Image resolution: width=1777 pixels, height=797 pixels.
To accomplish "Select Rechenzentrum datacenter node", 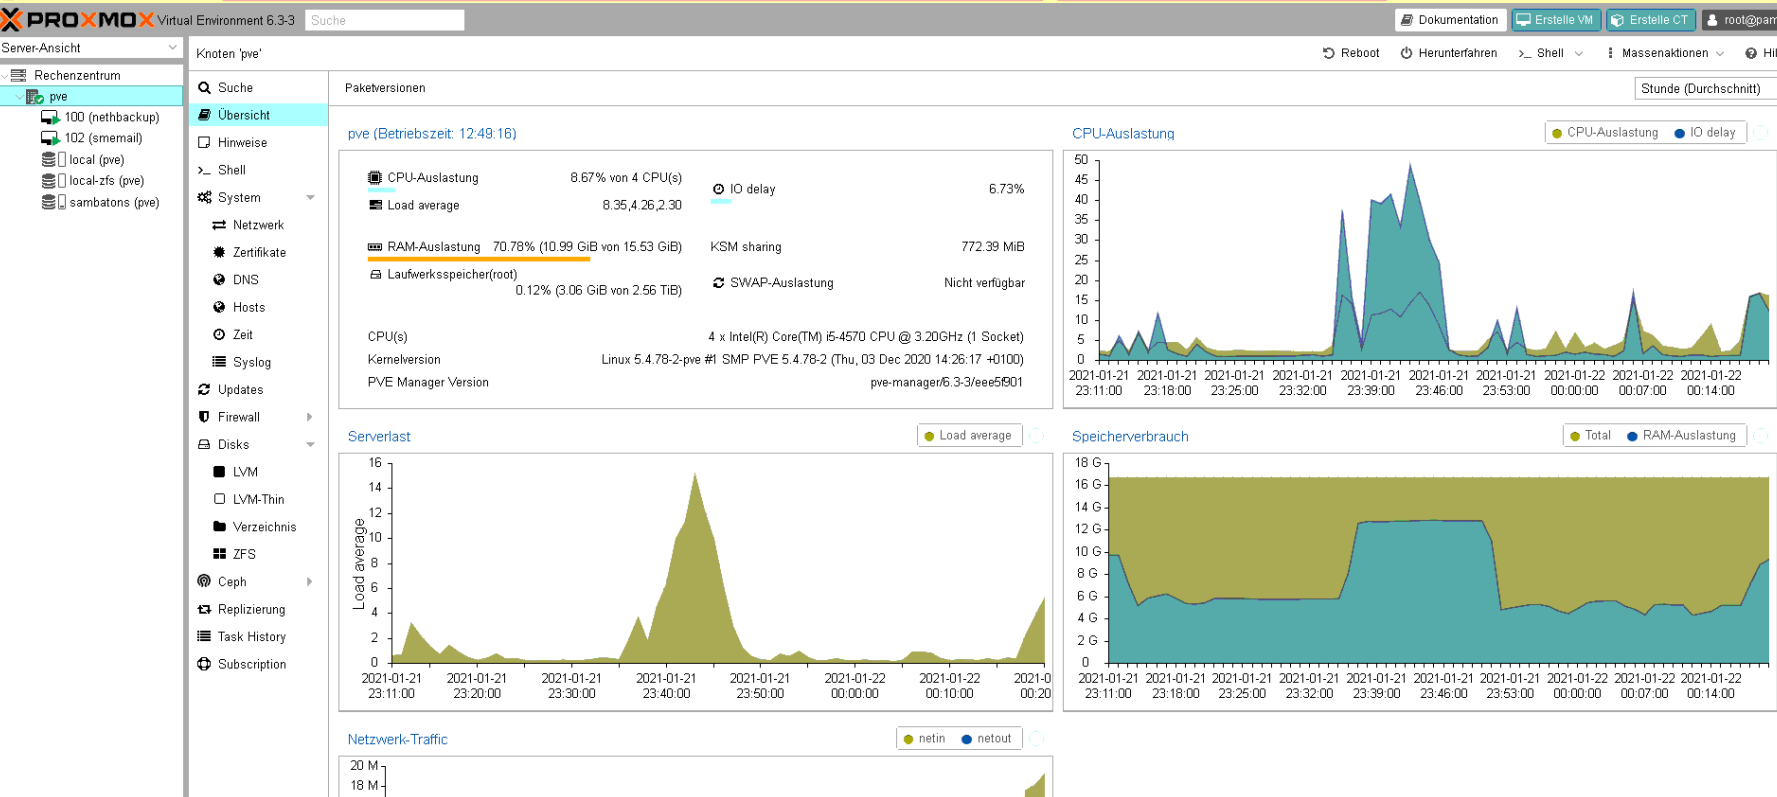I will coord(77,75).
